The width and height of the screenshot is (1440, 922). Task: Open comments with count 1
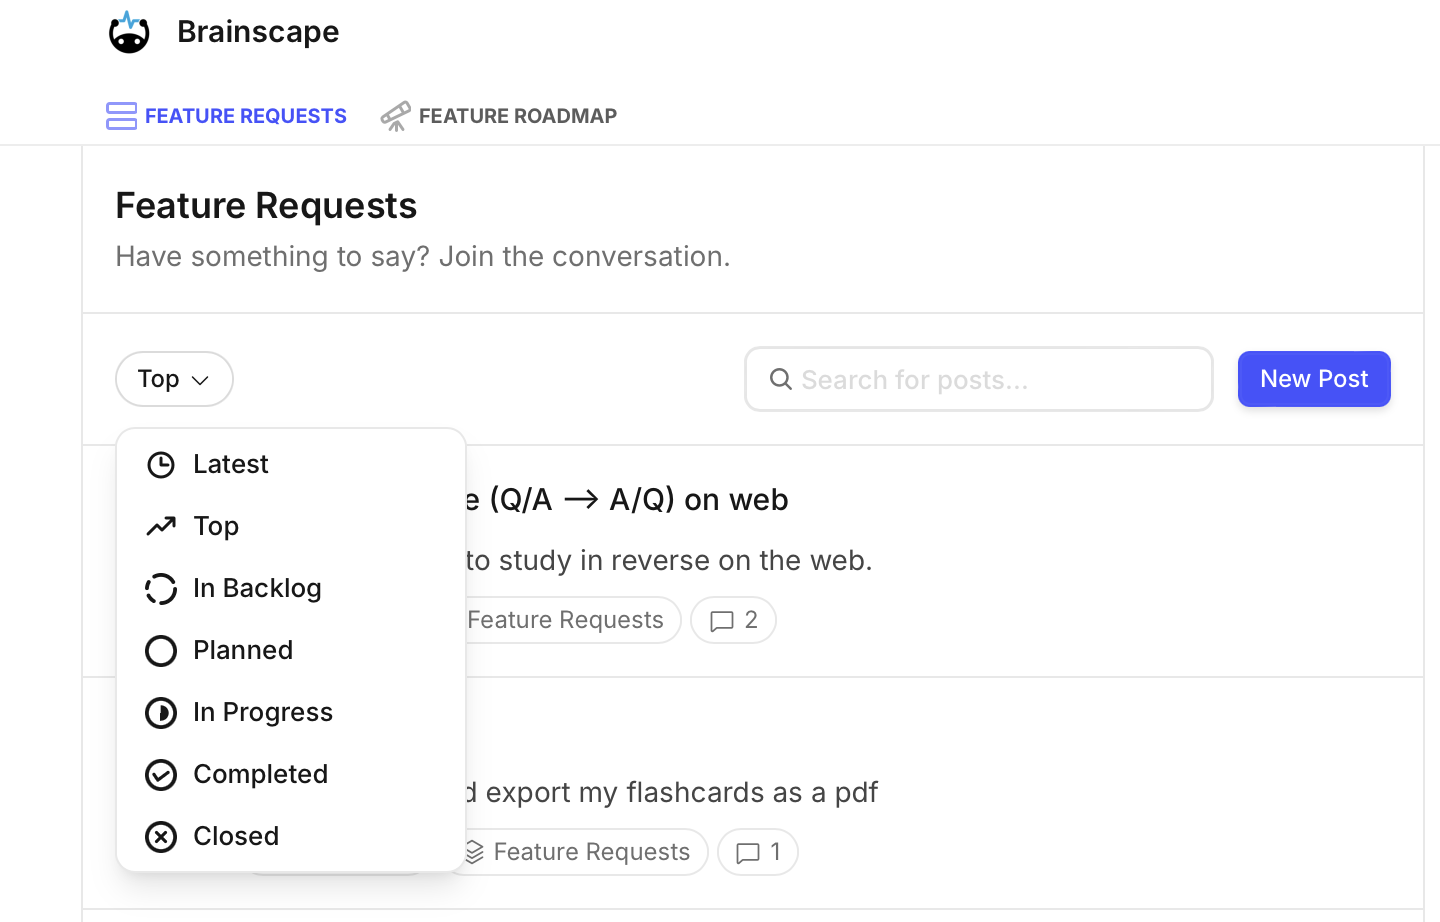758,852
